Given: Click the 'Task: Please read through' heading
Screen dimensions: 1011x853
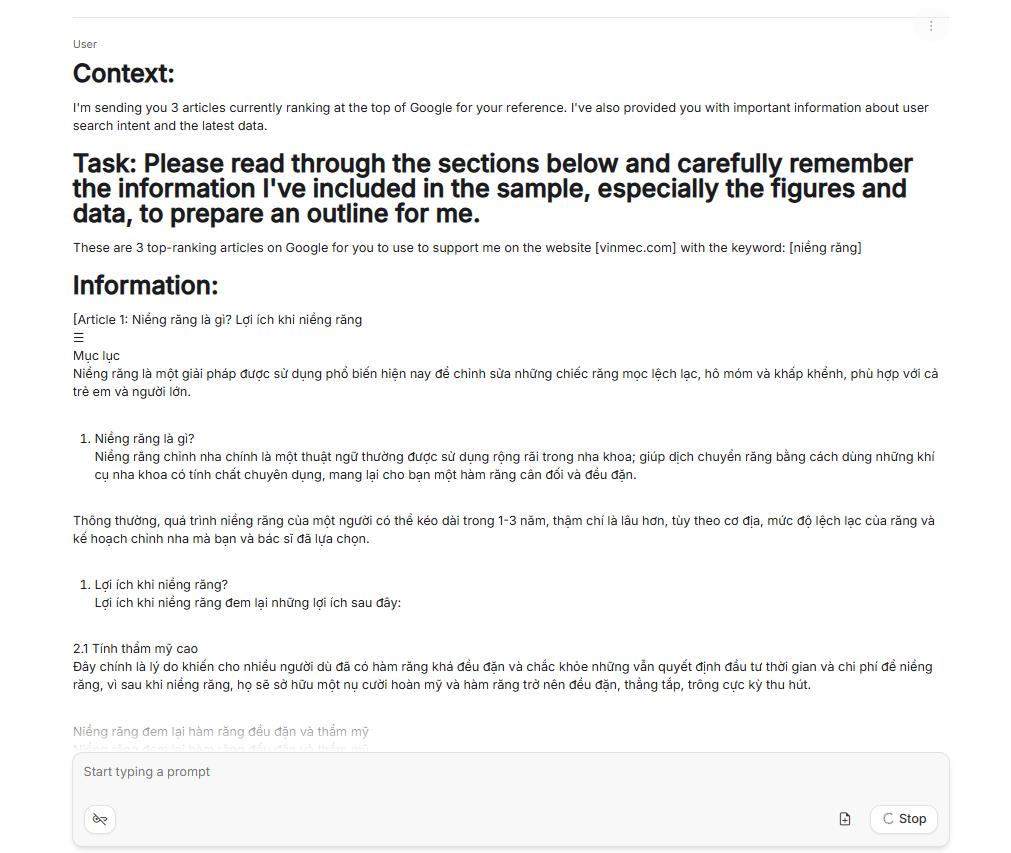Looking at the screenshot, I should 492,188.
